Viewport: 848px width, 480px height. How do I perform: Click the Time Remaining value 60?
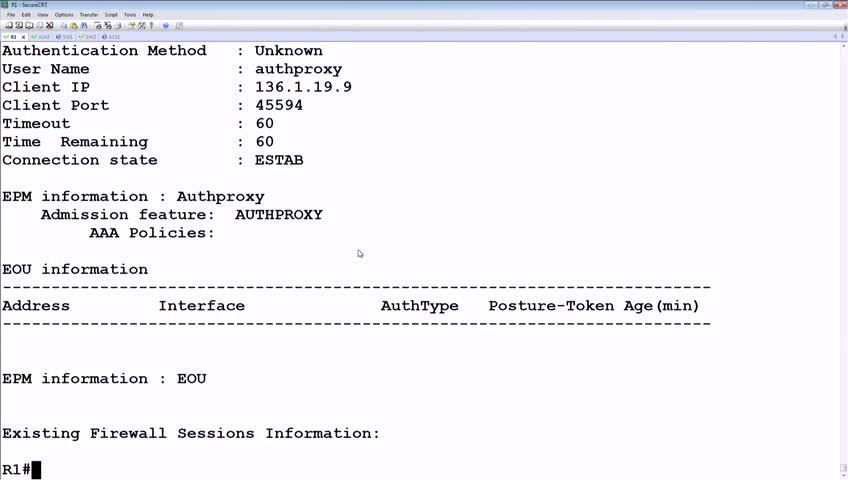(264, 142)
